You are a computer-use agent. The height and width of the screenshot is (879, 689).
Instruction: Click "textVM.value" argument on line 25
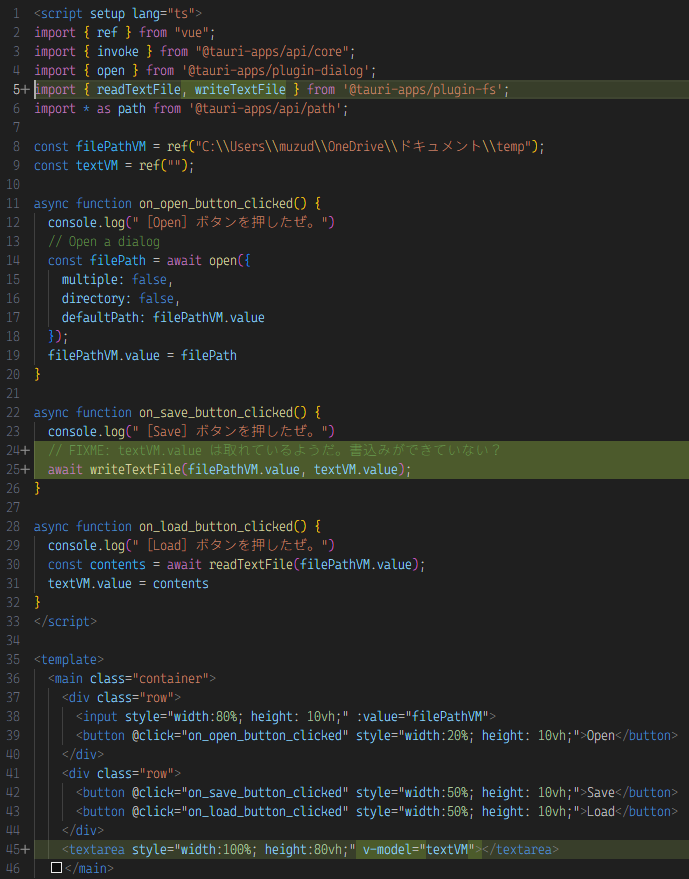tap(356, 470)
